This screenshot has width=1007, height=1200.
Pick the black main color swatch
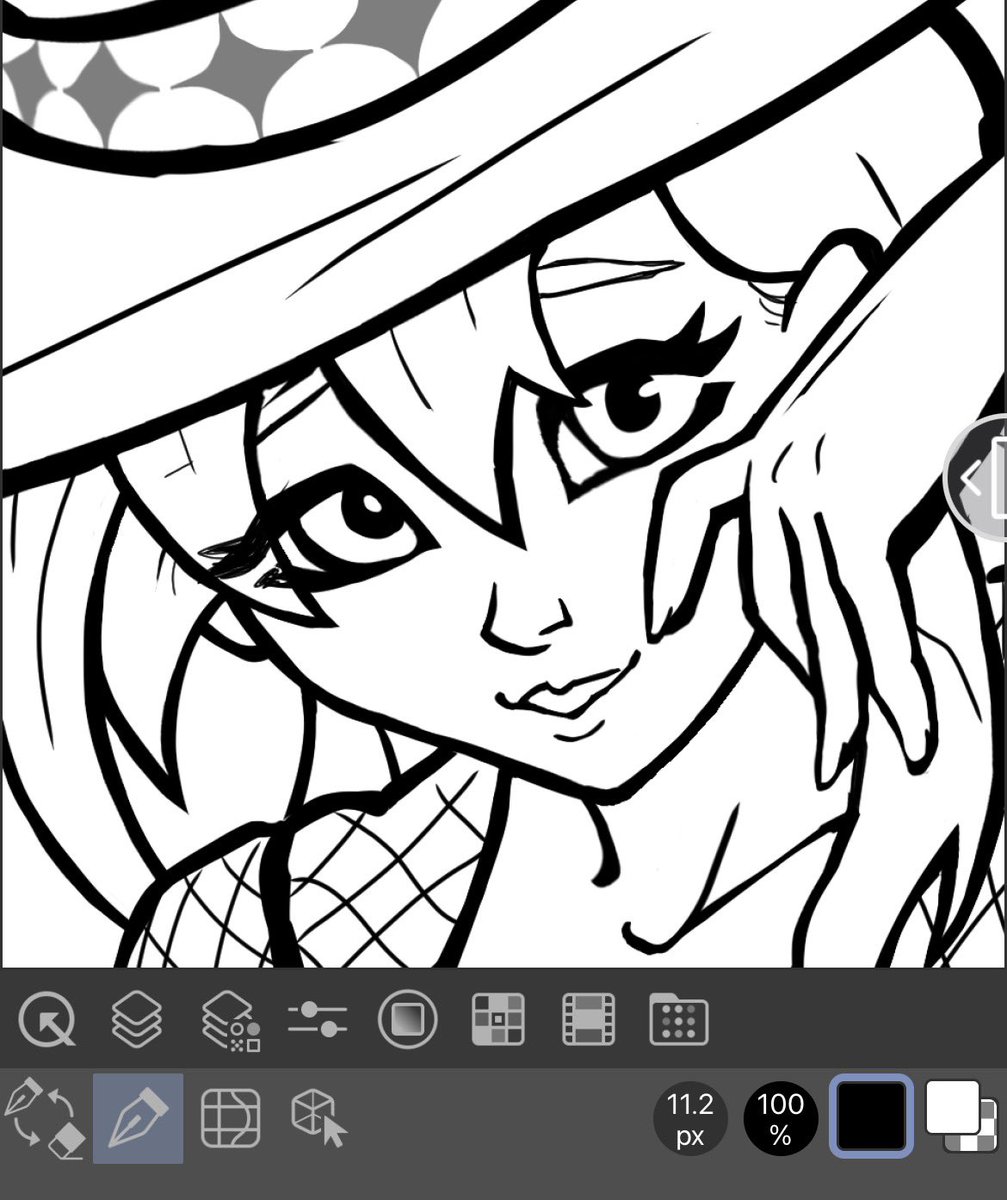pyautogui.click(x=871, y=1116)
